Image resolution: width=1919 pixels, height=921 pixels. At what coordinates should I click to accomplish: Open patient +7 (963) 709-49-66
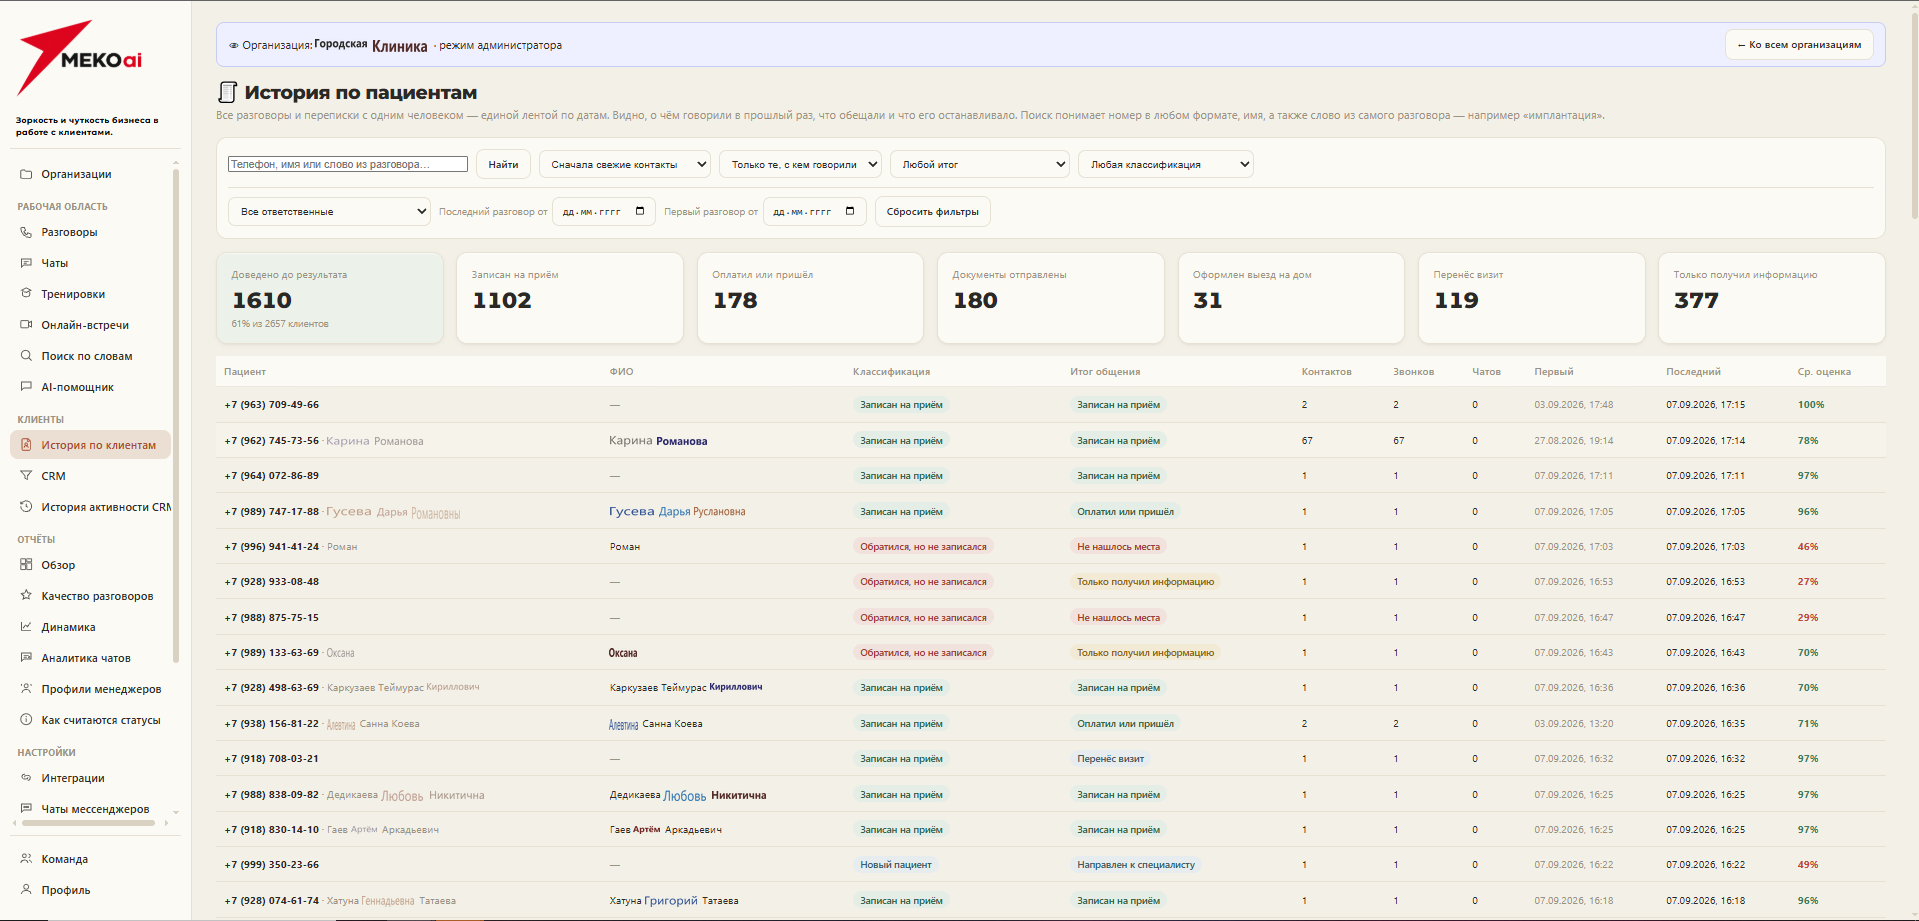[x=272, y=405]
